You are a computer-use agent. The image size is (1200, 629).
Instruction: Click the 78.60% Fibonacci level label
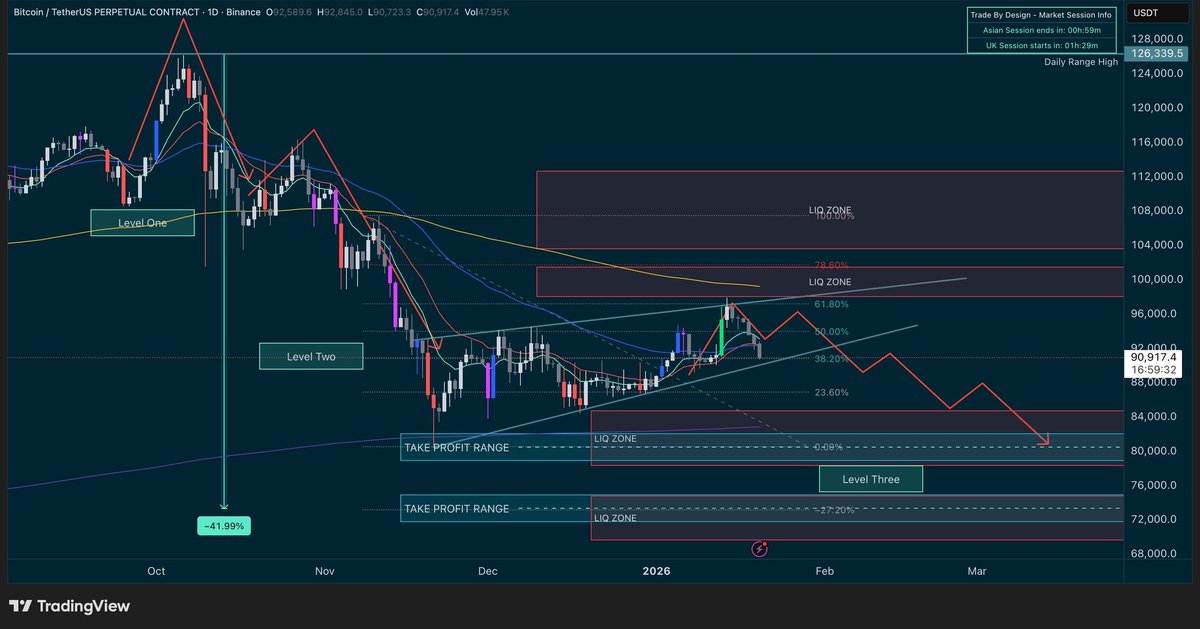coord(831,265)
